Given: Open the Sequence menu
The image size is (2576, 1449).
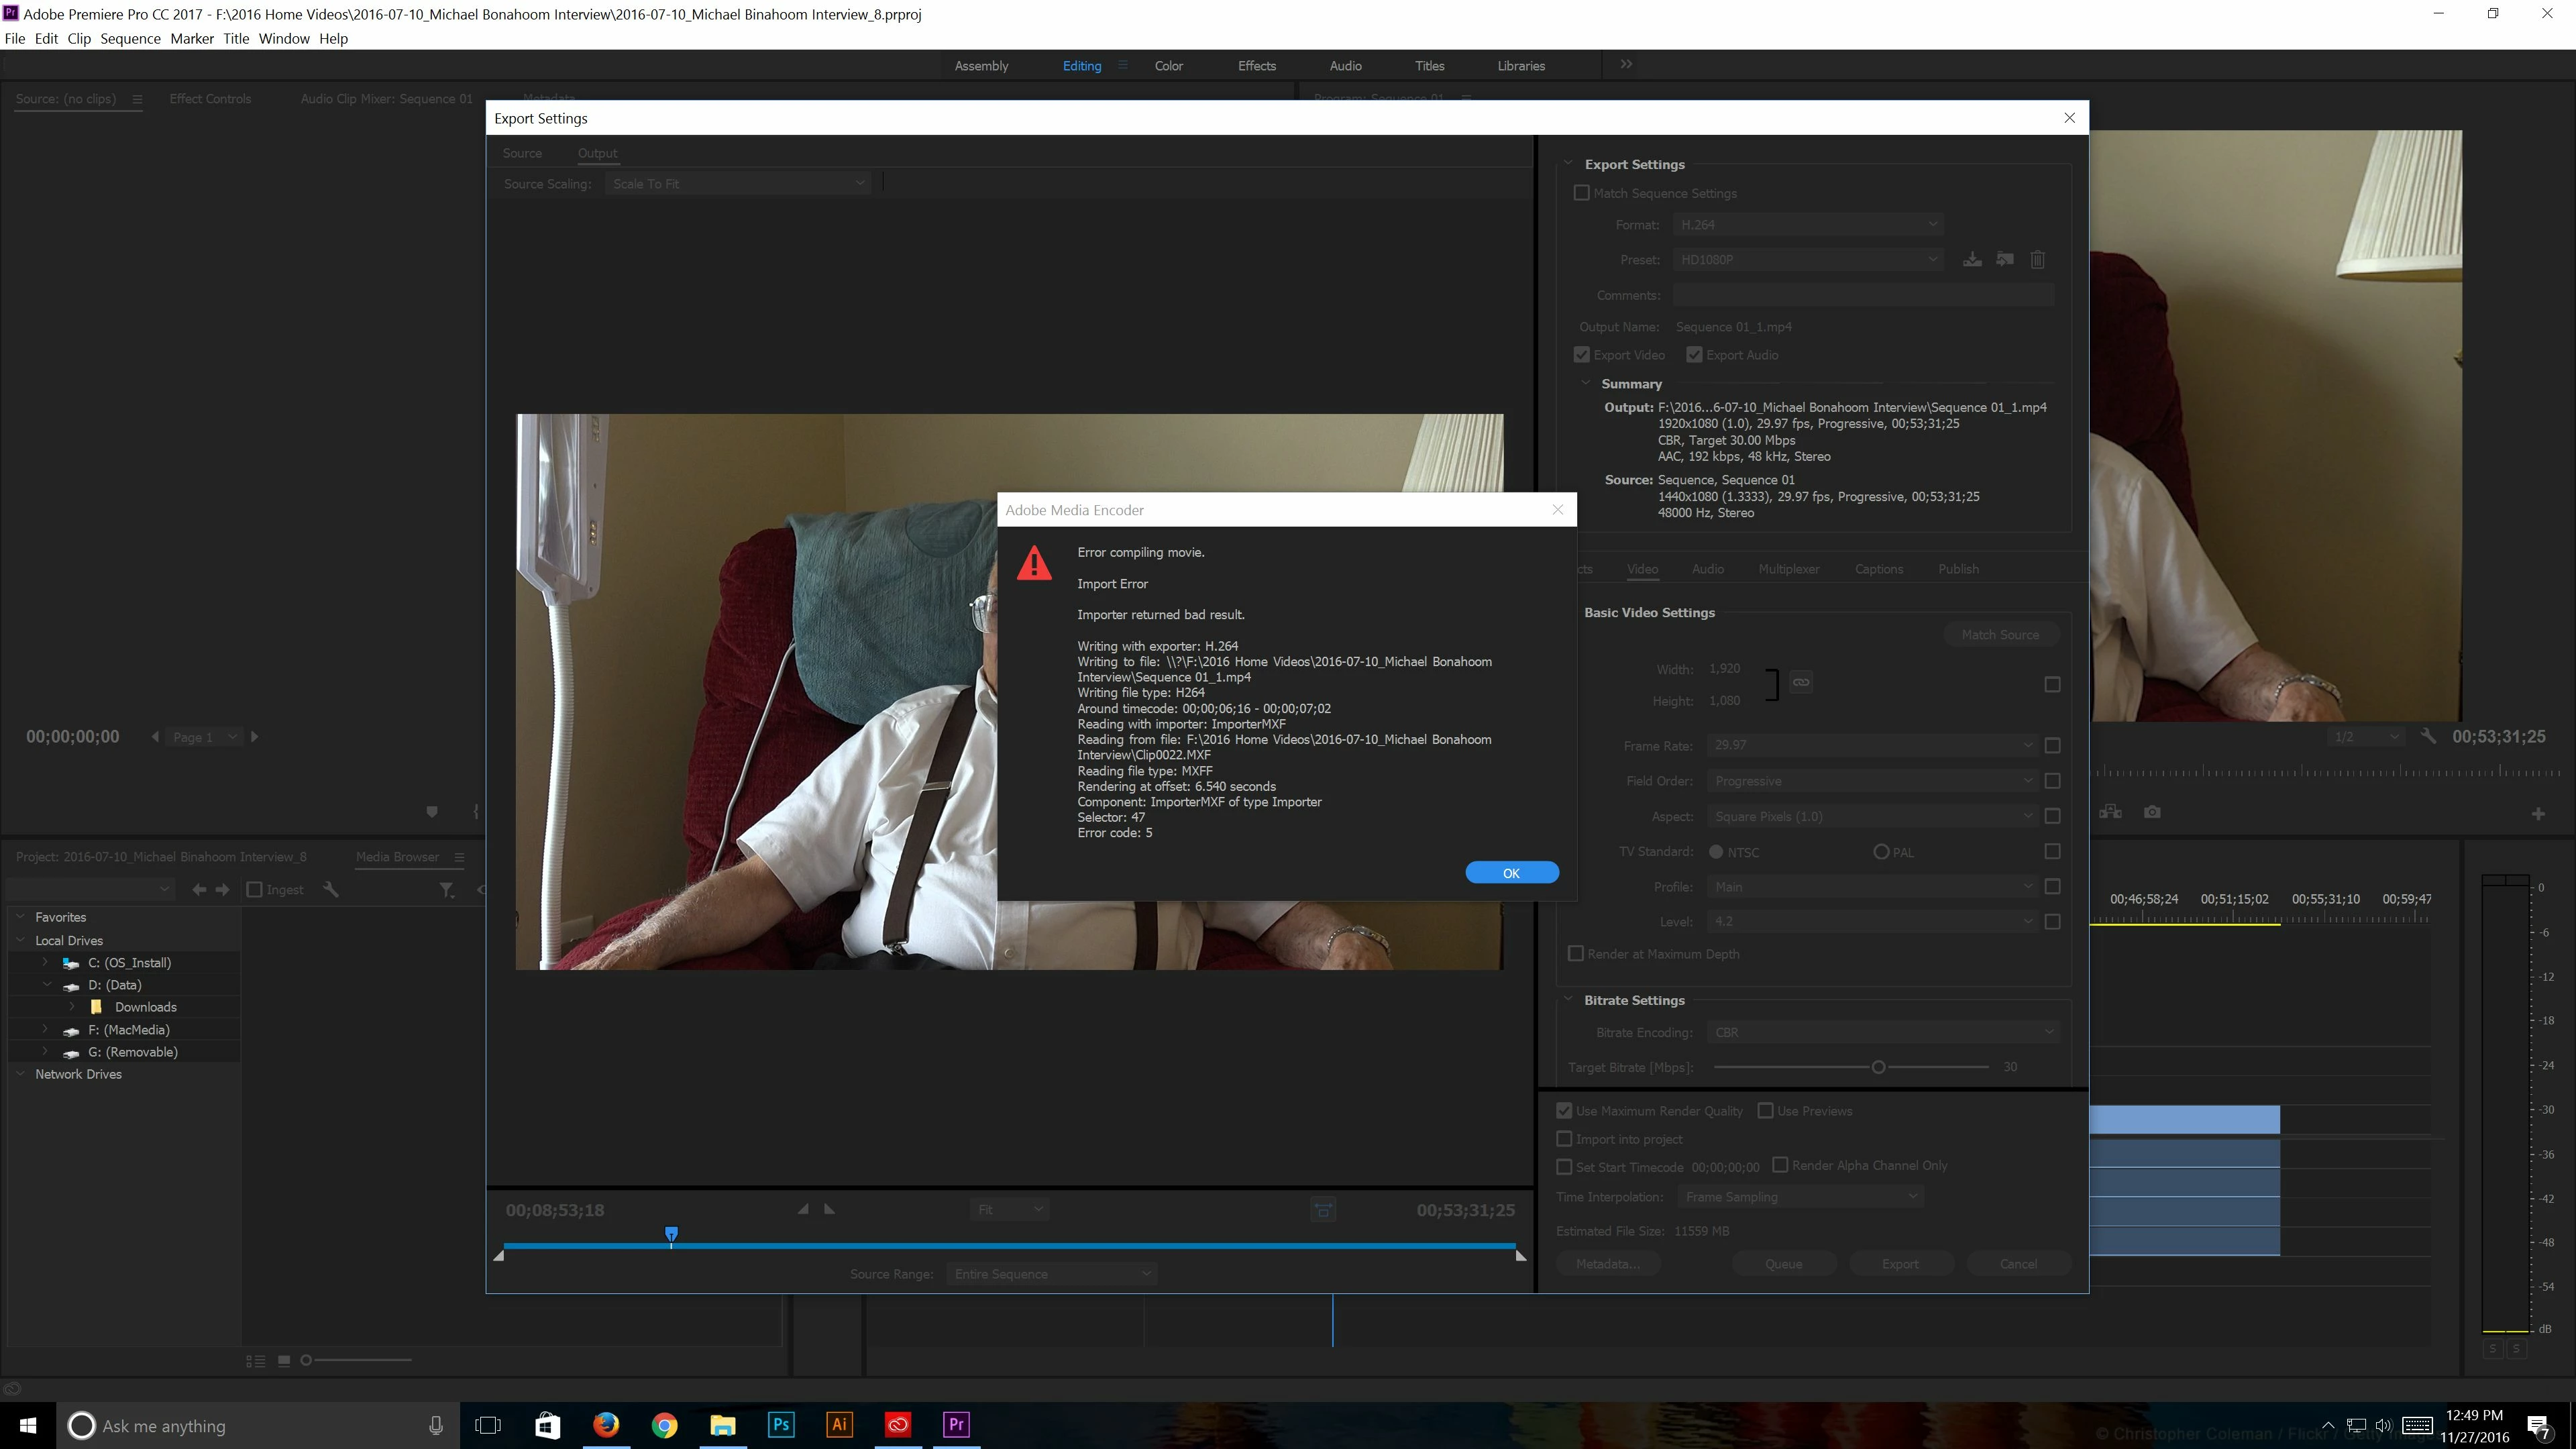Looking at the screenshot, I should 130,39.
